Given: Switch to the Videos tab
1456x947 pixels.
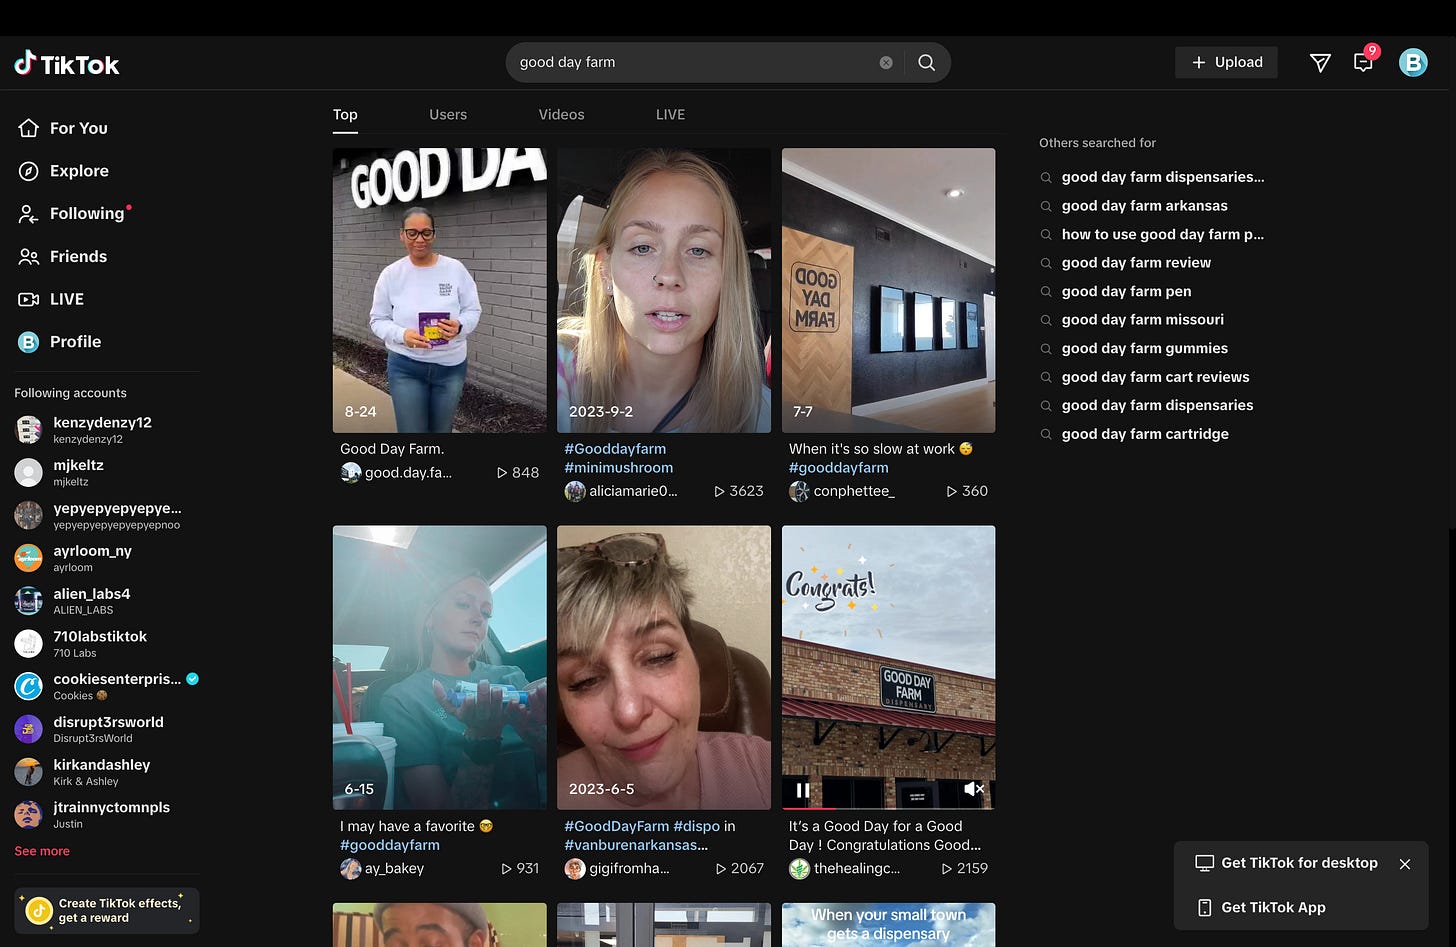Looking at the screenshot, I should [561, 115].
